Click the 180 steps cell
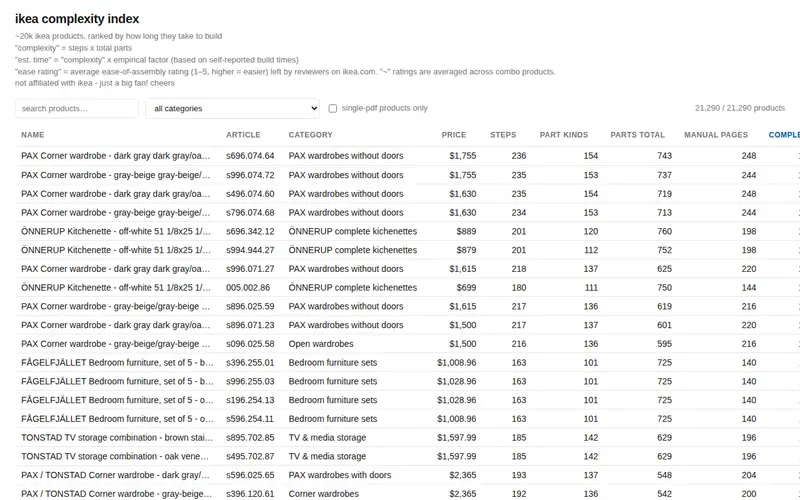800x500 pixels. click(519, 287)
